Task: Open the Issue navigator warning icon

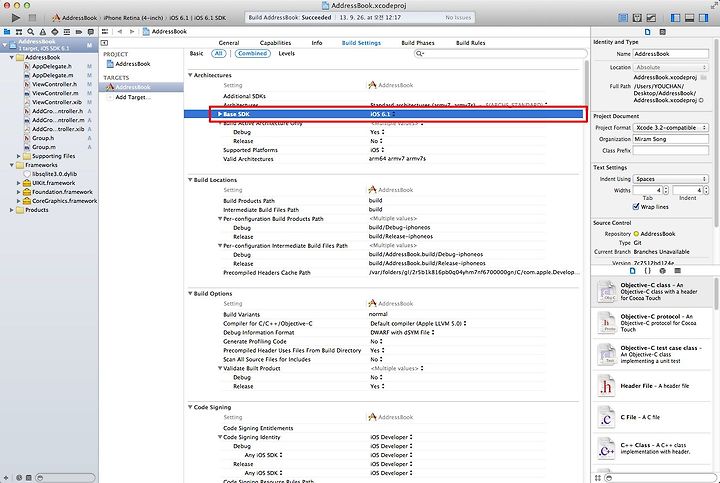Action: tap(43, 32)
